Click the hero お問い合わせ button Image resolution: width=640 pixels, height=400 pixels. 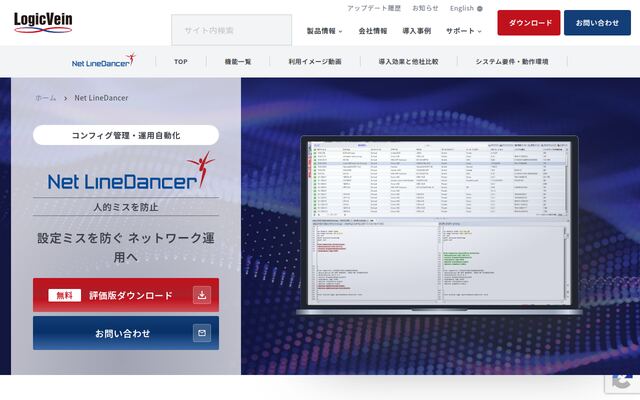pos(126,333)
